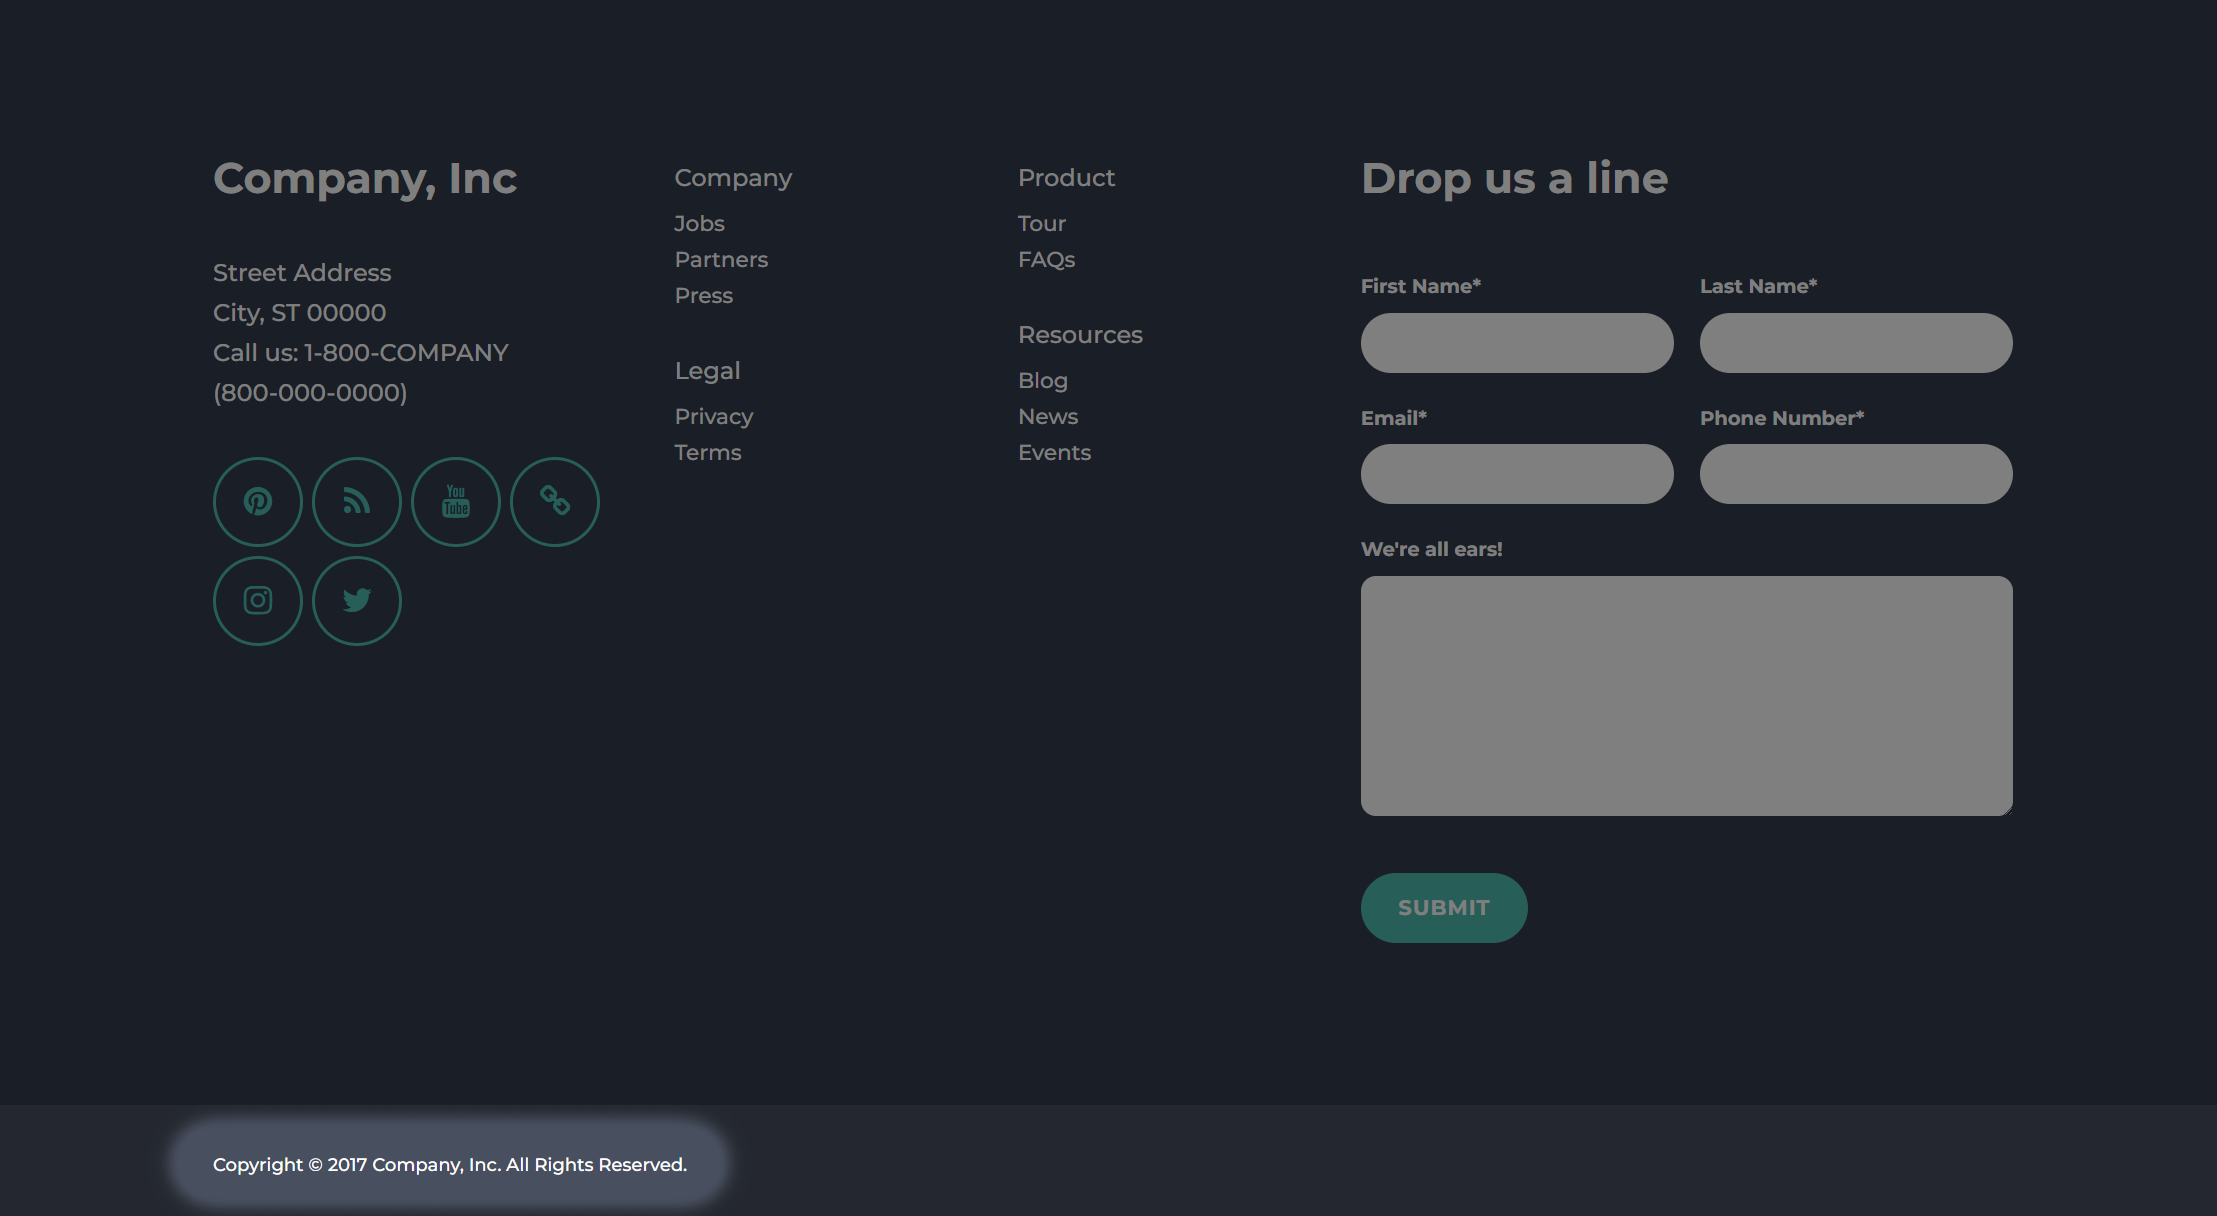Viewport: 2217px width, 1216px height.
Task: Click the Partners link
Action: pyautogui.click(x=721, y=259)
